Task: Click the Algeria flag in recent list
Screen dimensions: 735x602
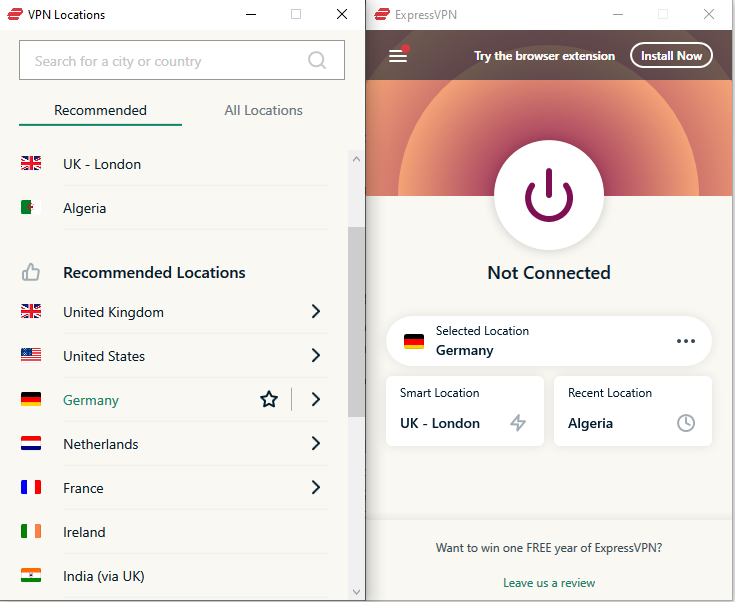Action: pyautogui.click(x=31, y=207)
